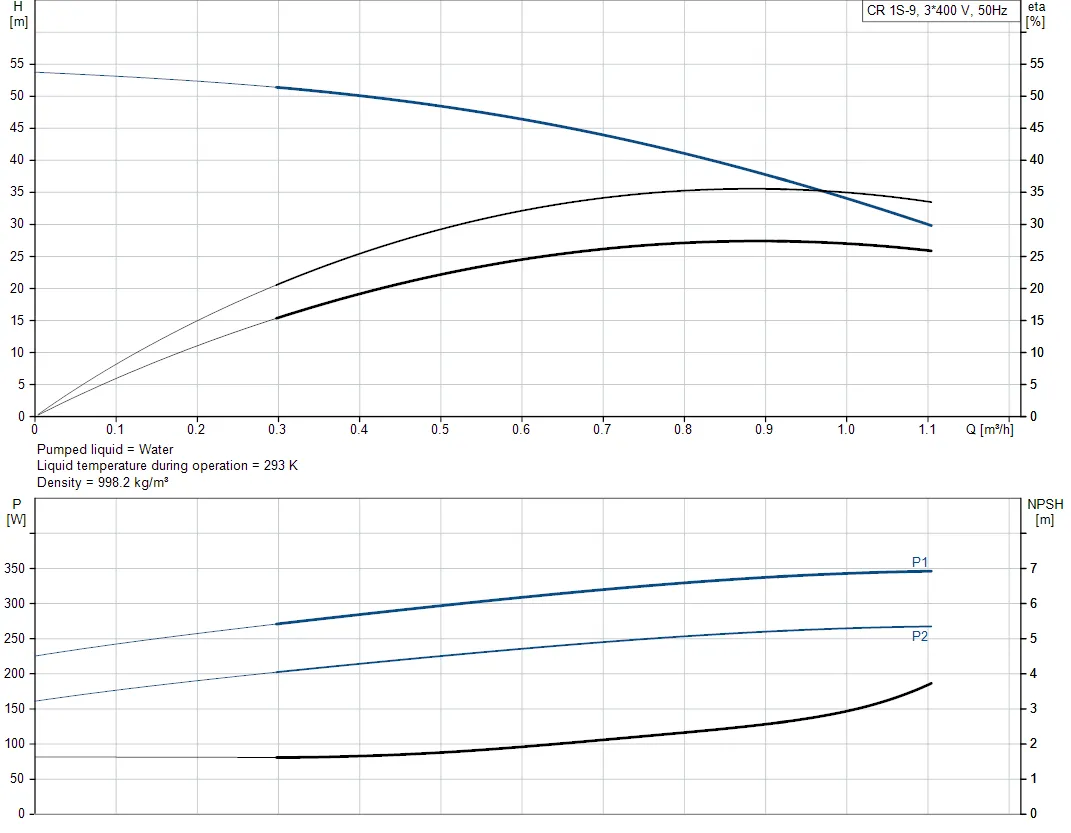This screenshot has width=1071, height=833.
Task: Click the 1.1 tick on the flow axis
Action: [x=926, y=429]
